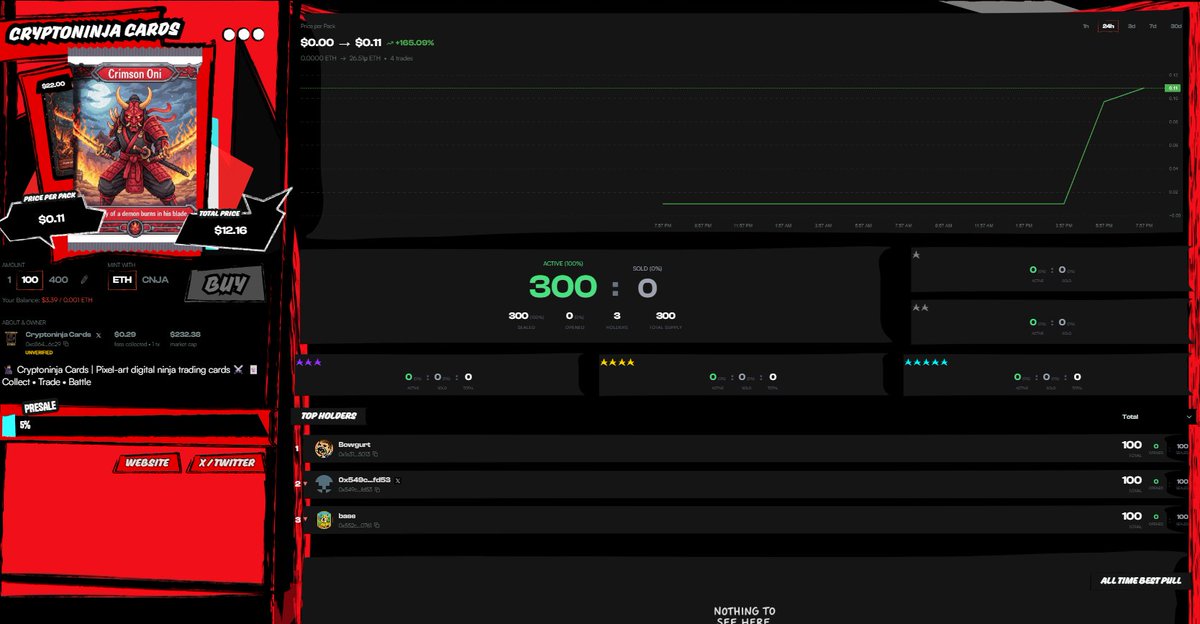Open the WEBSITE link
Image resolution: width=1200 pixels, height=624 pixels.
(x=148, y=463)
